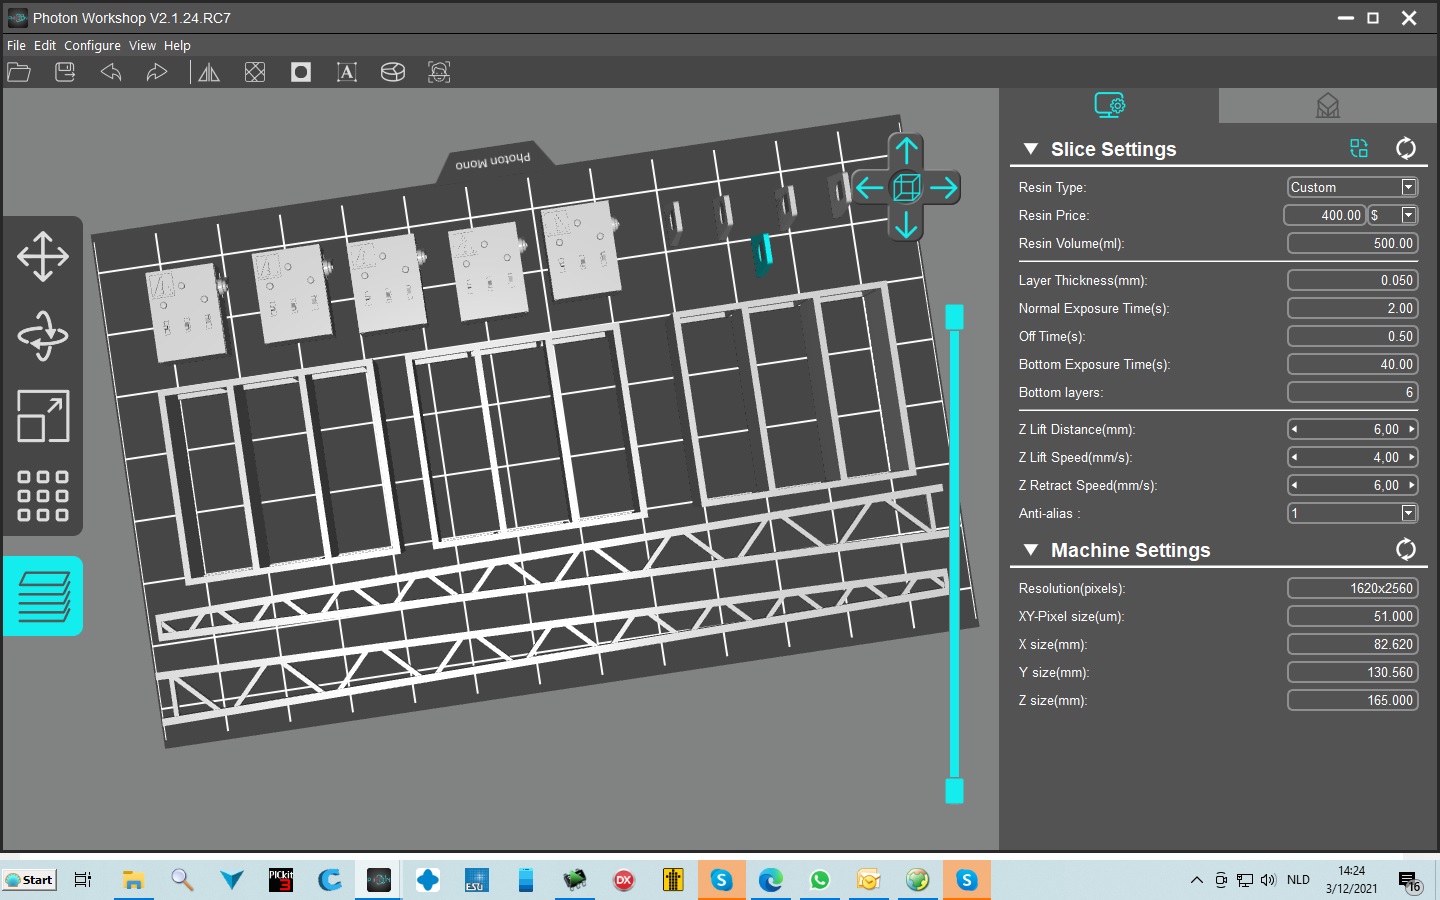Viewport: 1440px width, 900px height.
Task: Click the Normal Exposure Time field
Action: (x=1353, y=308)
